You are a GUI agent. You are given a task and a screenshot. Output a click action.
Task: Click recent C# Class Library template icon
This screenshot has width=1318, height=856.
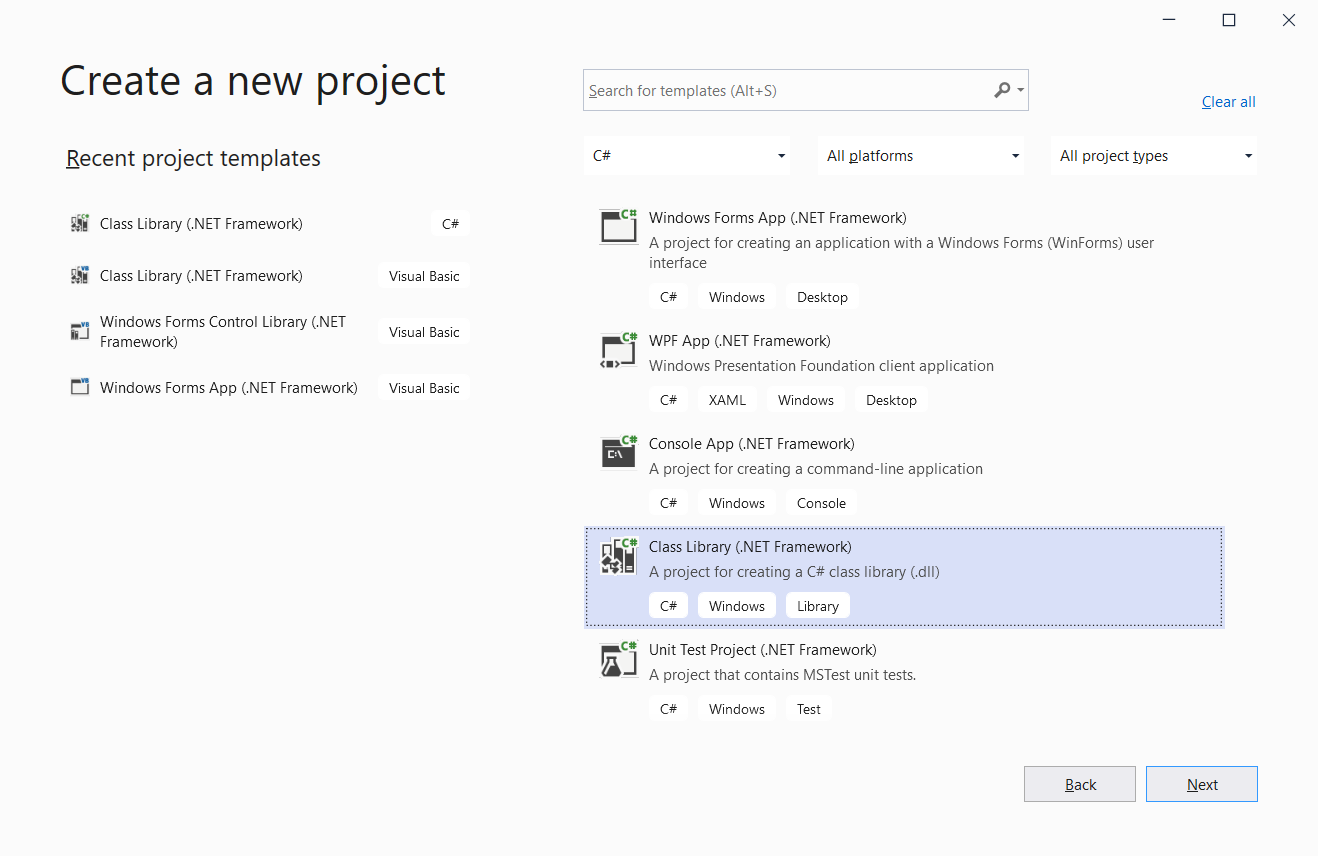[x=80, y=224]
